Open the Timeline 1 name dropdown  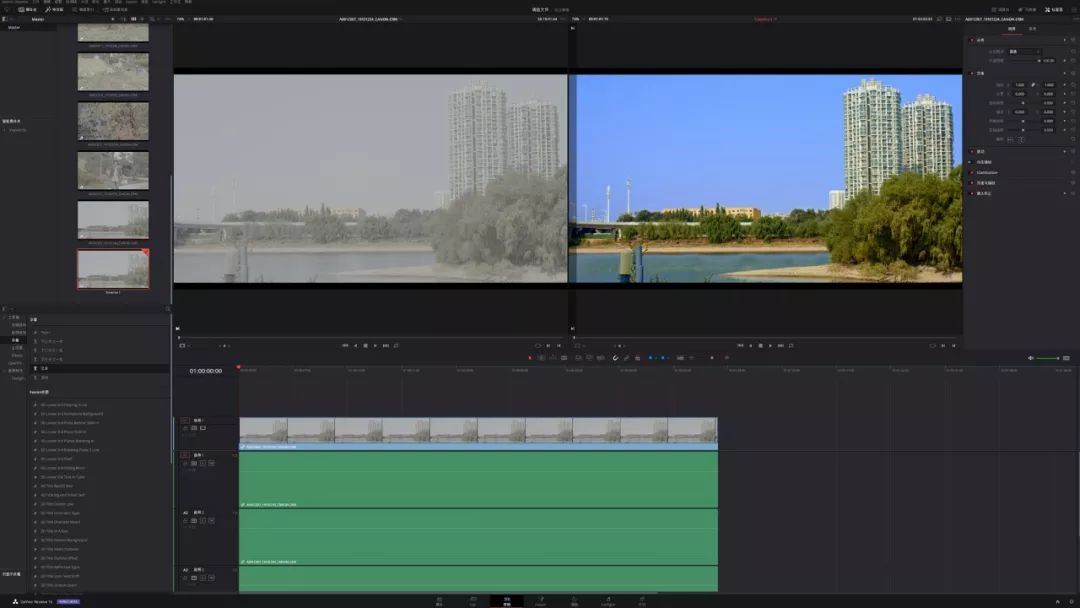[765, 19]
